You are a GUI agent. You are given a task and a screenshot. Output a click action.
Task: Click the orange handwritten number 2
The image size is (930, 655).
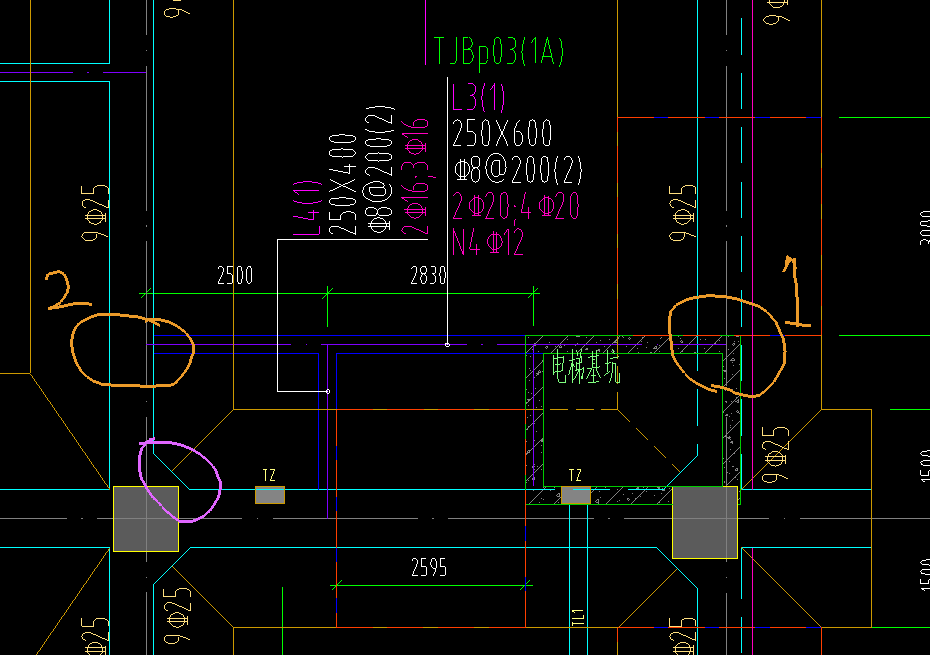(58, 290)
